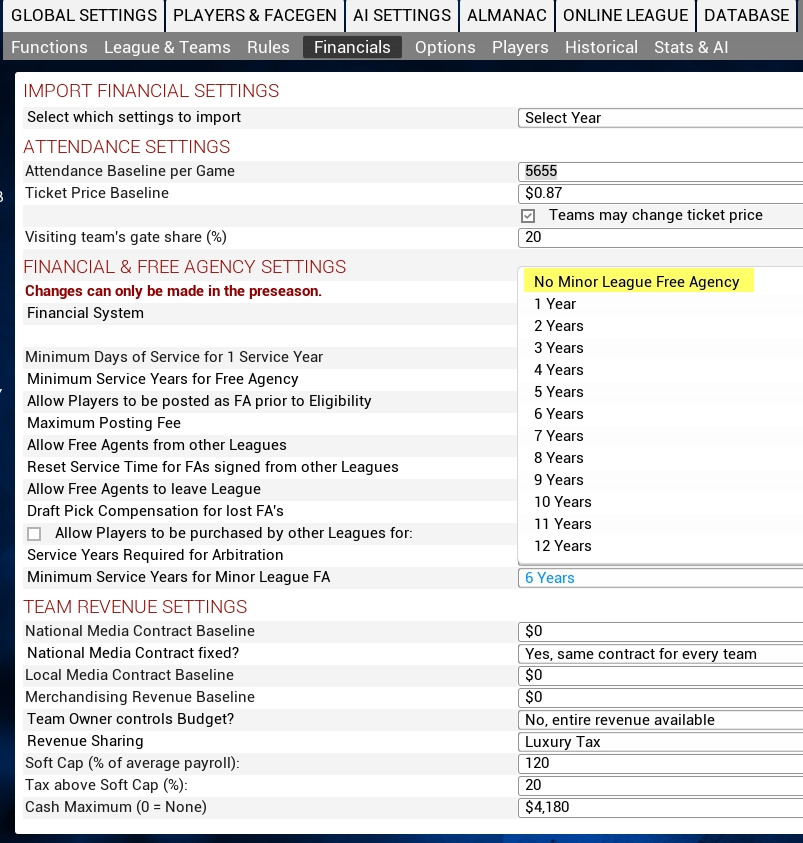Viewport: 803px width, 843px height.
Task: Enable Allow Players to be purchased checkbox
Action: coord(34,534)
